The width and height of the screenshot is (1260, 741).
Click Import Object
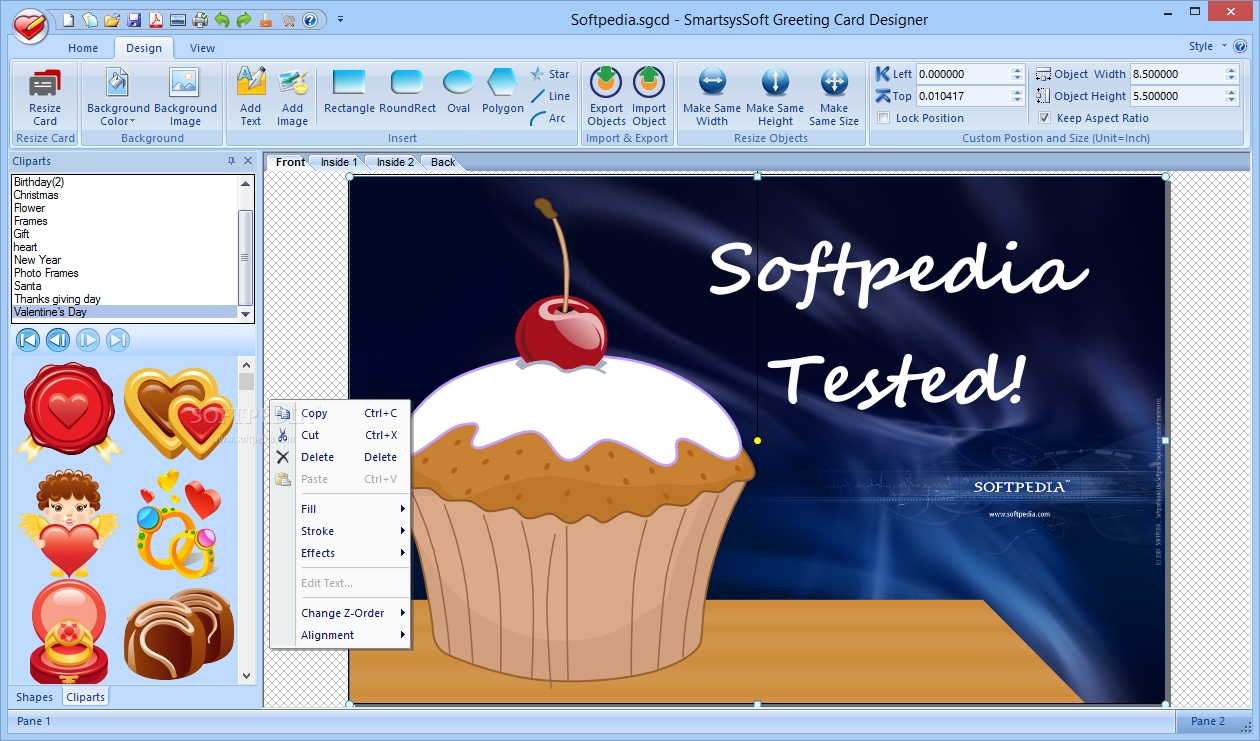pos(649,97)
